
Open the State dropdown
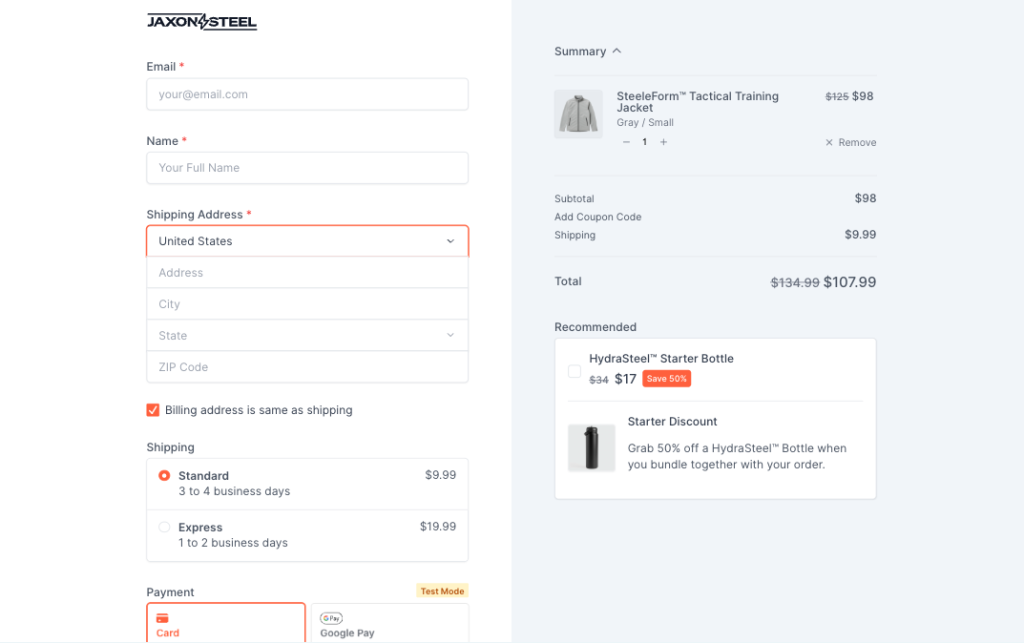point(307,336)
